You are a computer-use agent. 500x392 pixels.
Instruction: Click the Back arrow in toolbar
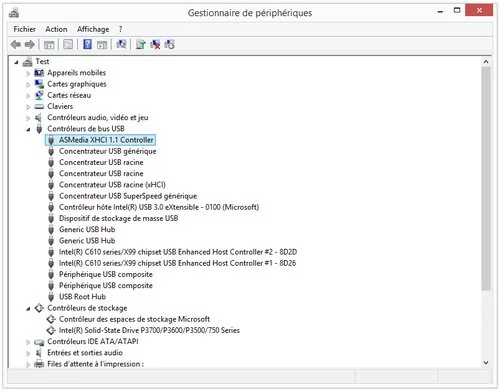[16, 44]
